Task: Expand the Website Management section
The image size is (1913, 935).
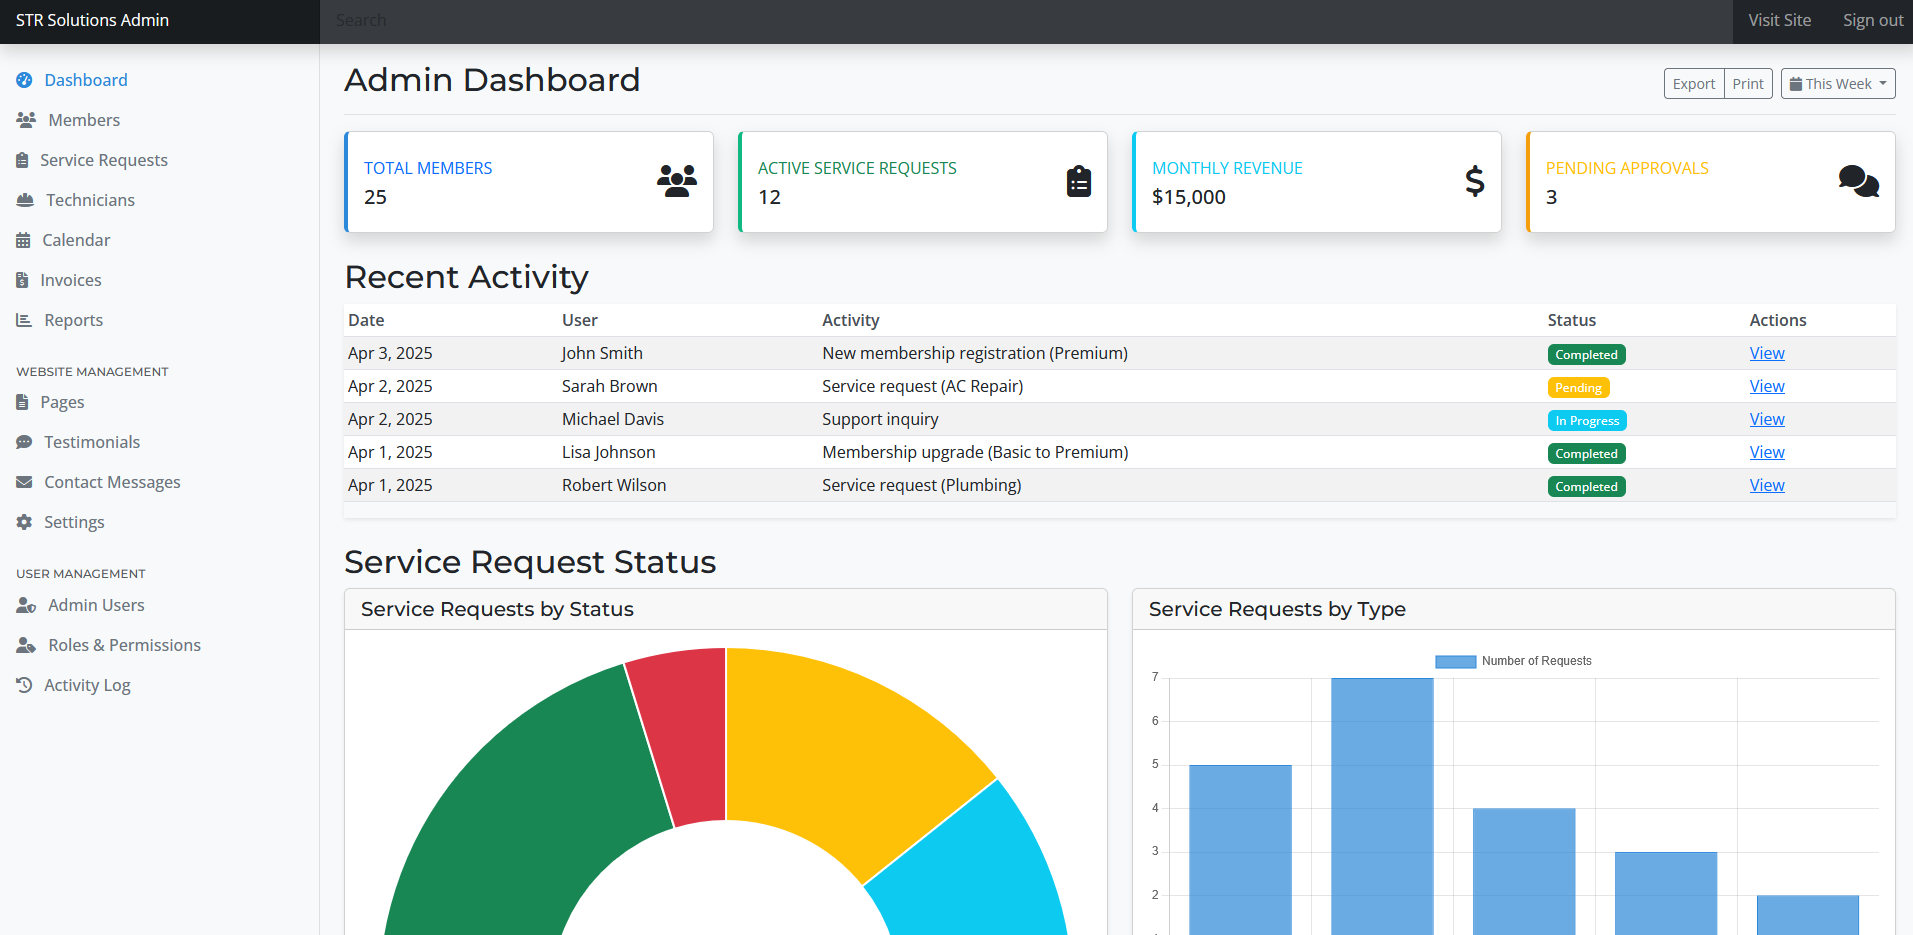Action: pos(91,371)
